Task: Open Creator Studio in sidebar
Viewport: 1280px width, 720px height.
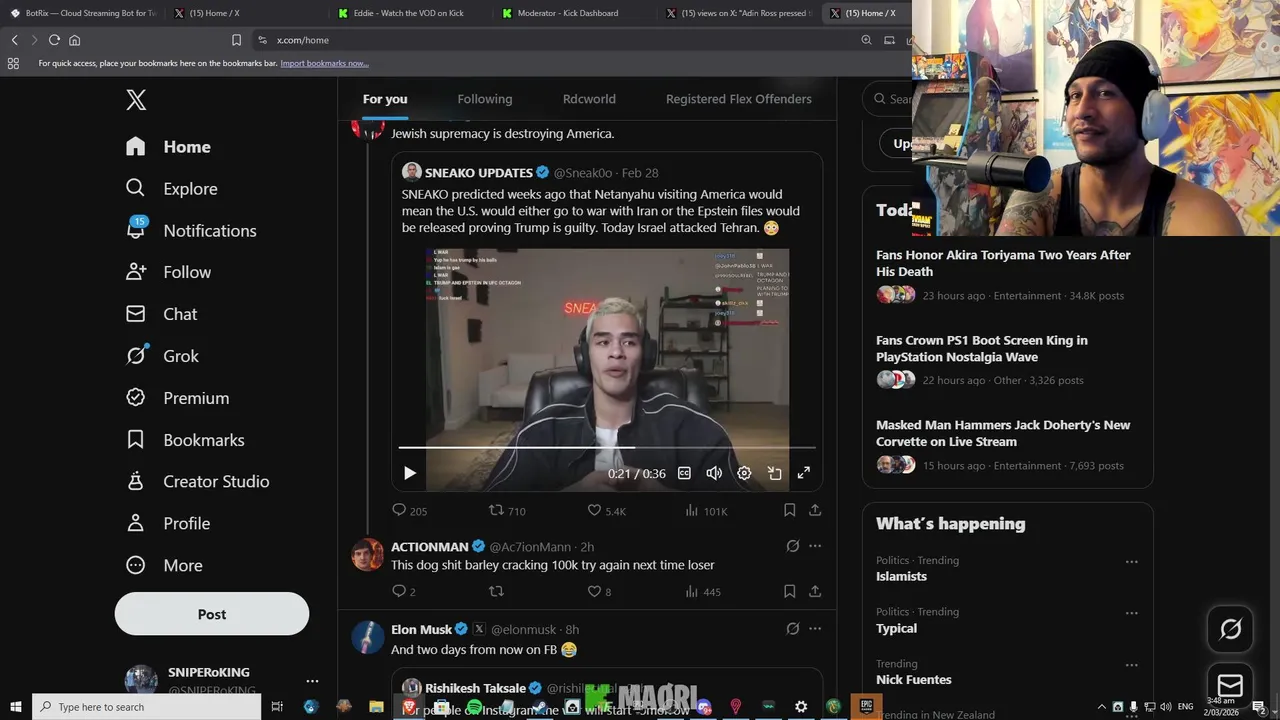Action: pyautogui.click(x=197, y=482)
